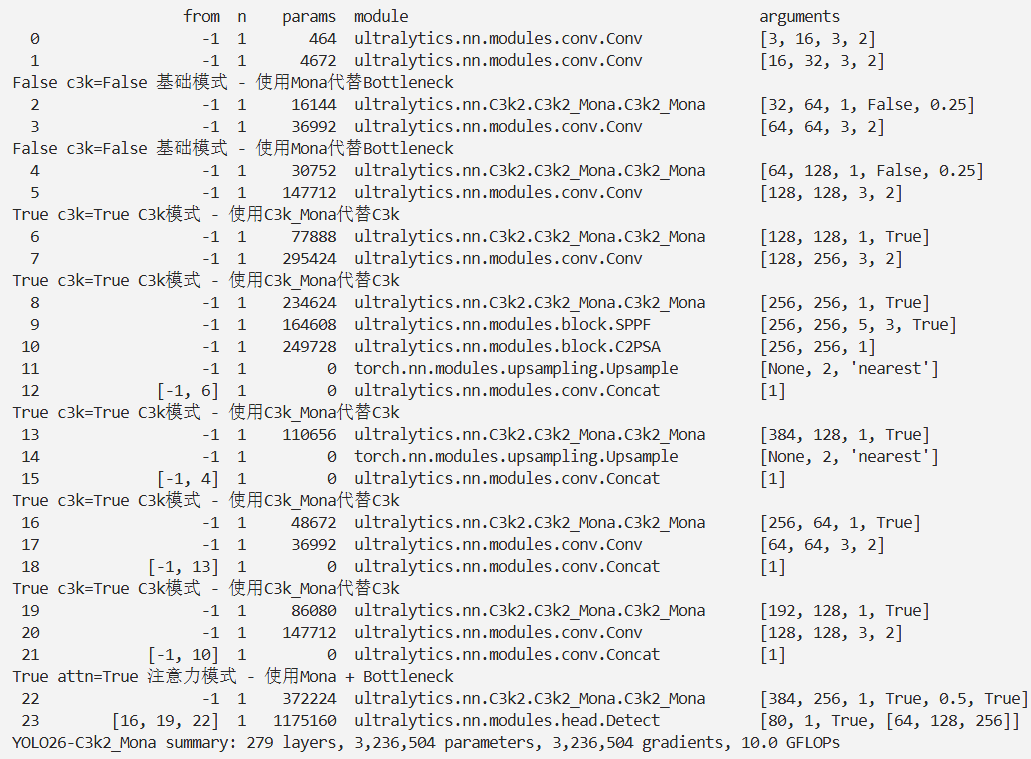Screen dimensions: 1031x759
Task: Click the C2PSA module name in row 10
Action: click(x=507, y=347)
